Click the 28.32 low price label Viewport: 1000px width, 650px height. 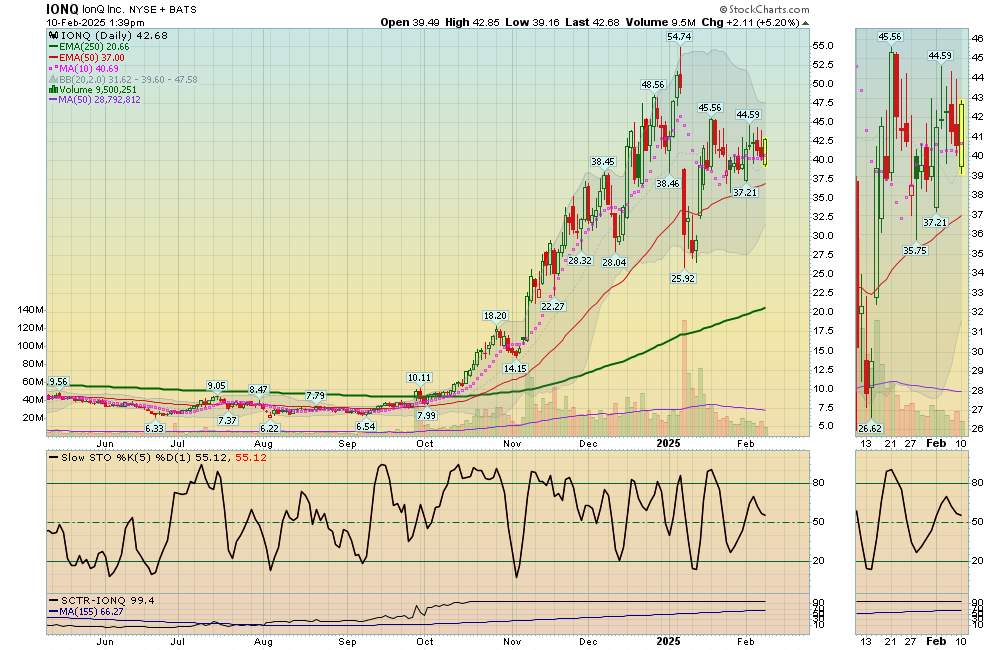[x=580, y=260]
